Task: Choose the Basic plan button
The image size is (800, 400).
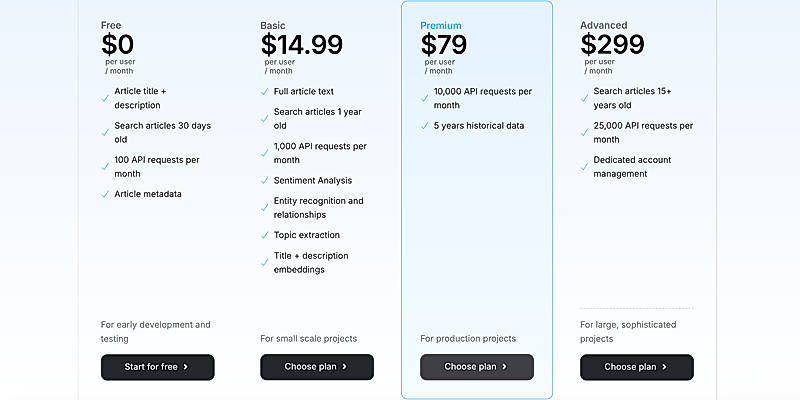Action: tap(317, 367)
